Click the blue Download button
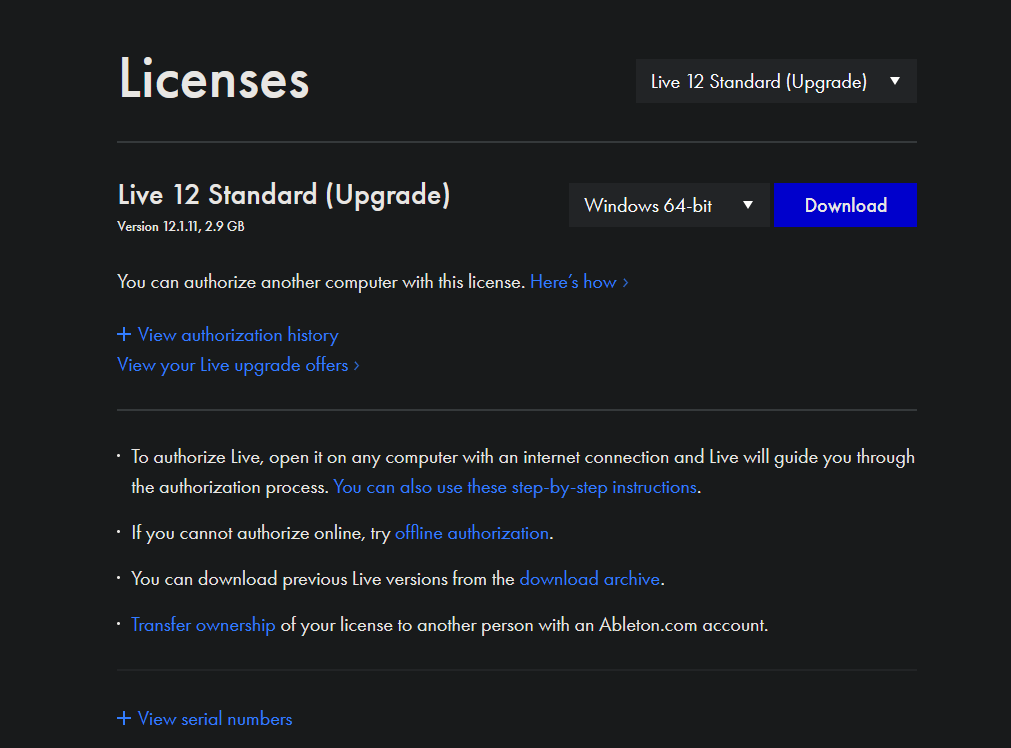 [x=845, y=205]
